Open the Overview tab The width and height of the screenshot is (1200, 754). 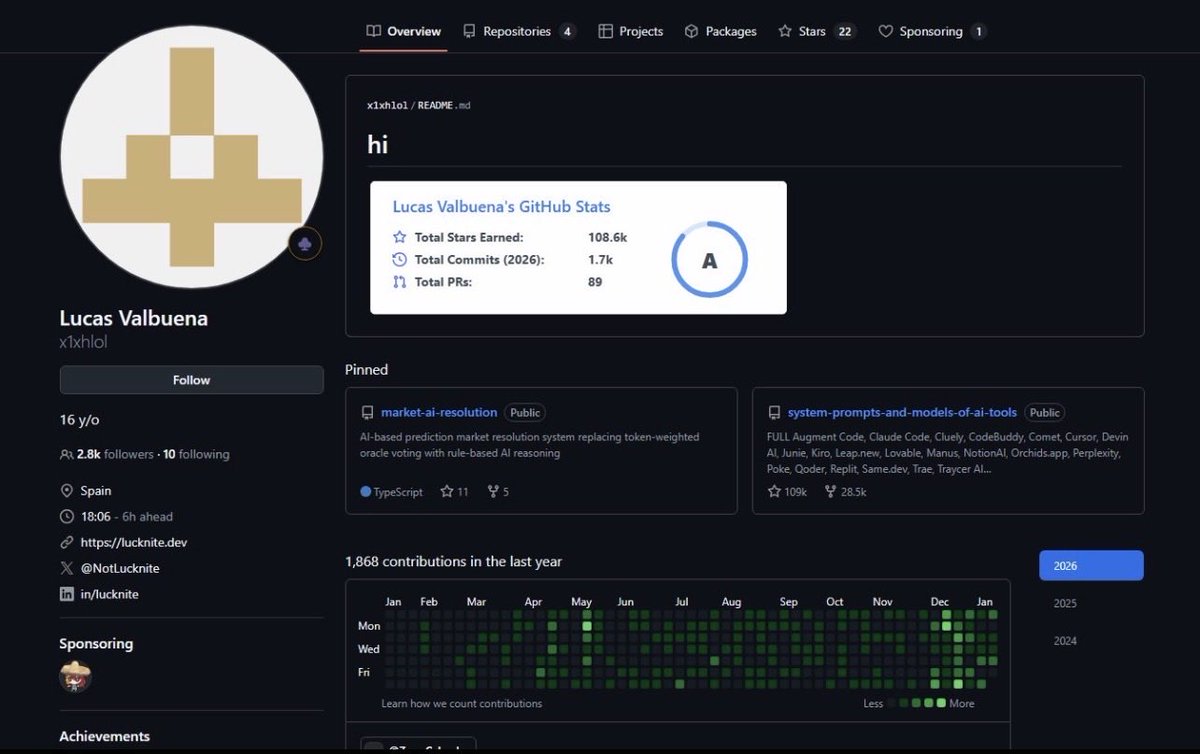403,31
